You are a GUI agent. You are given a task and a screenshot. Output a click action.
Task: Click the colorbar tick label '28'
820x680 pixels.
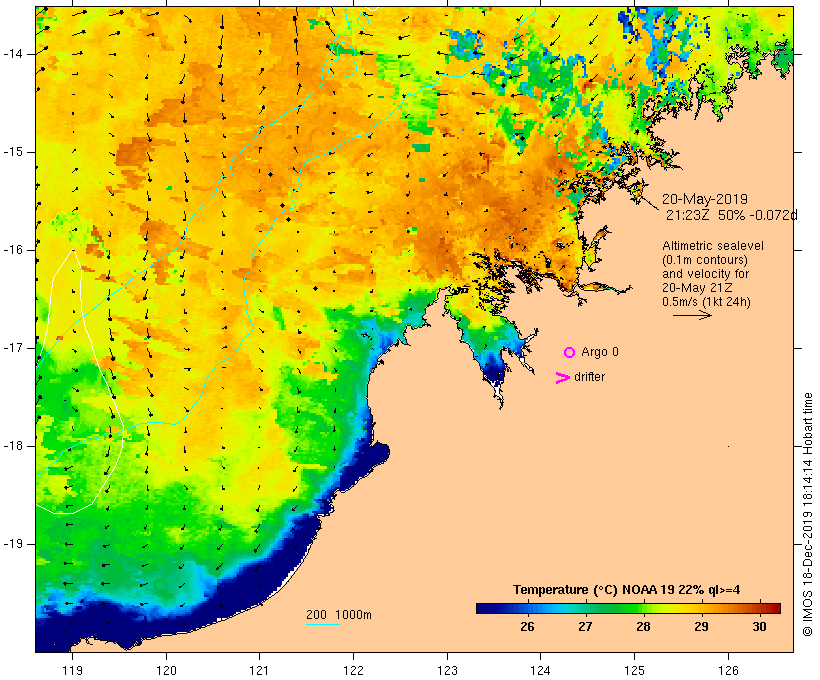(643, 626)
